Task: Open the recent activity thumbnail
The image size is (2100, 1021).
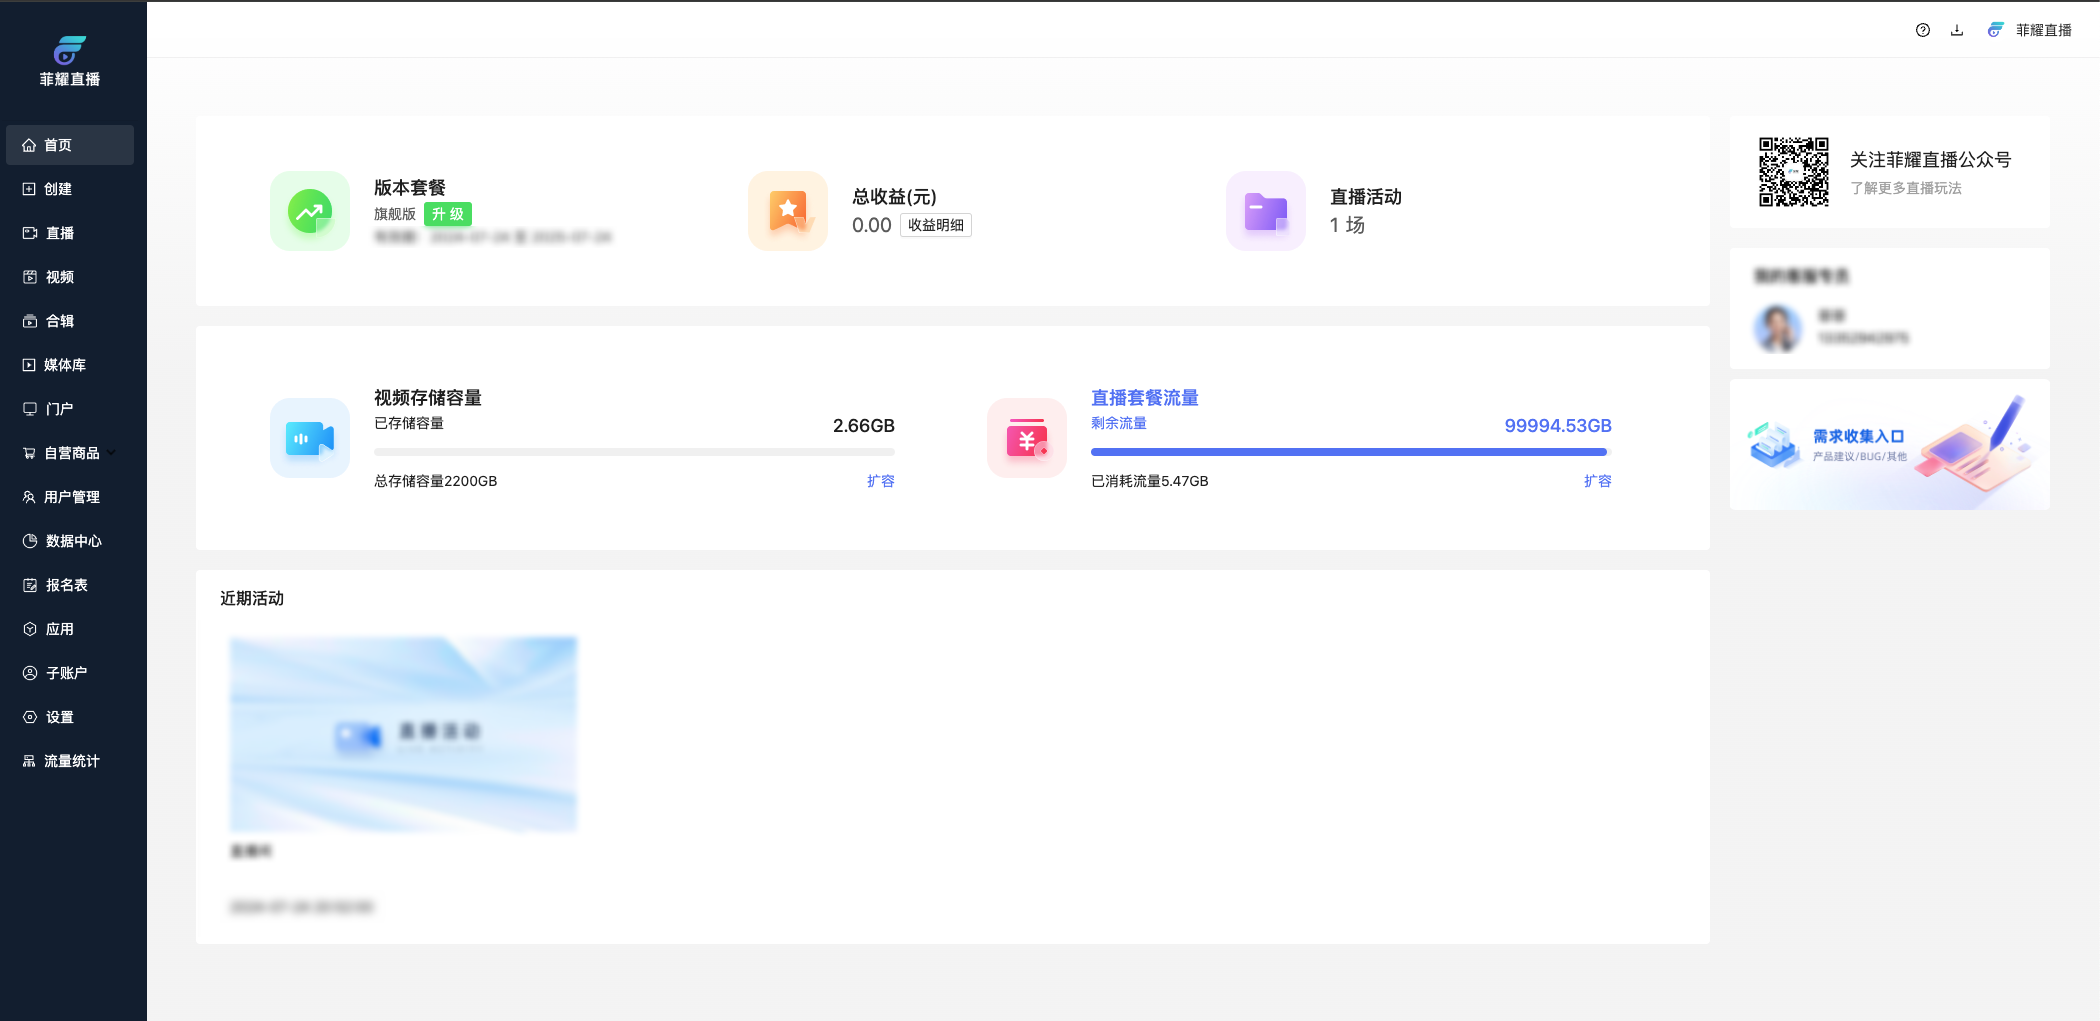Action: (x=403, y=734)
